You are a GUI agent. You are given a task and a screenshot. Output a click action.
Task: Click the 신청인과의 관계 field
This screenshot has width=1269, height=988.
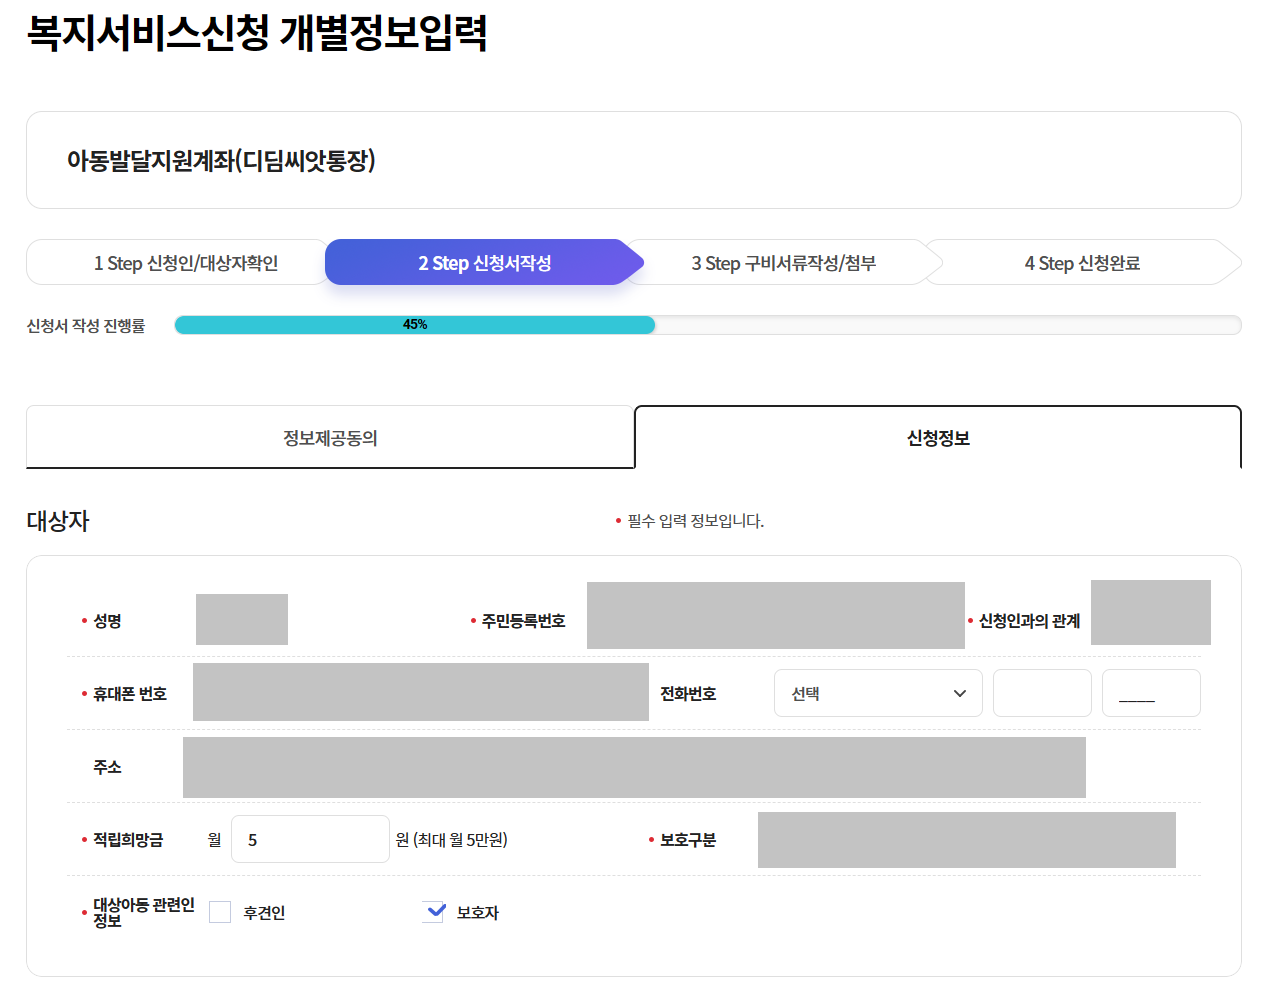click(x=1151, y=612)
